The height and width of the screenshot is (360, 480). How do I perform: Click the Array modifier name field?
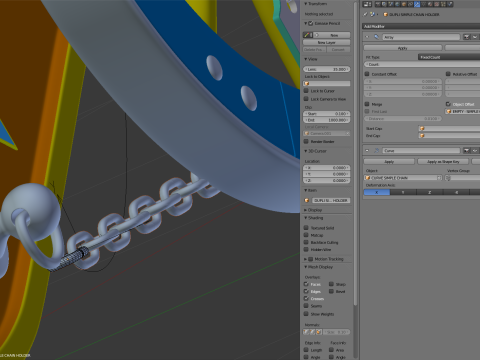[x=421, y=37]
